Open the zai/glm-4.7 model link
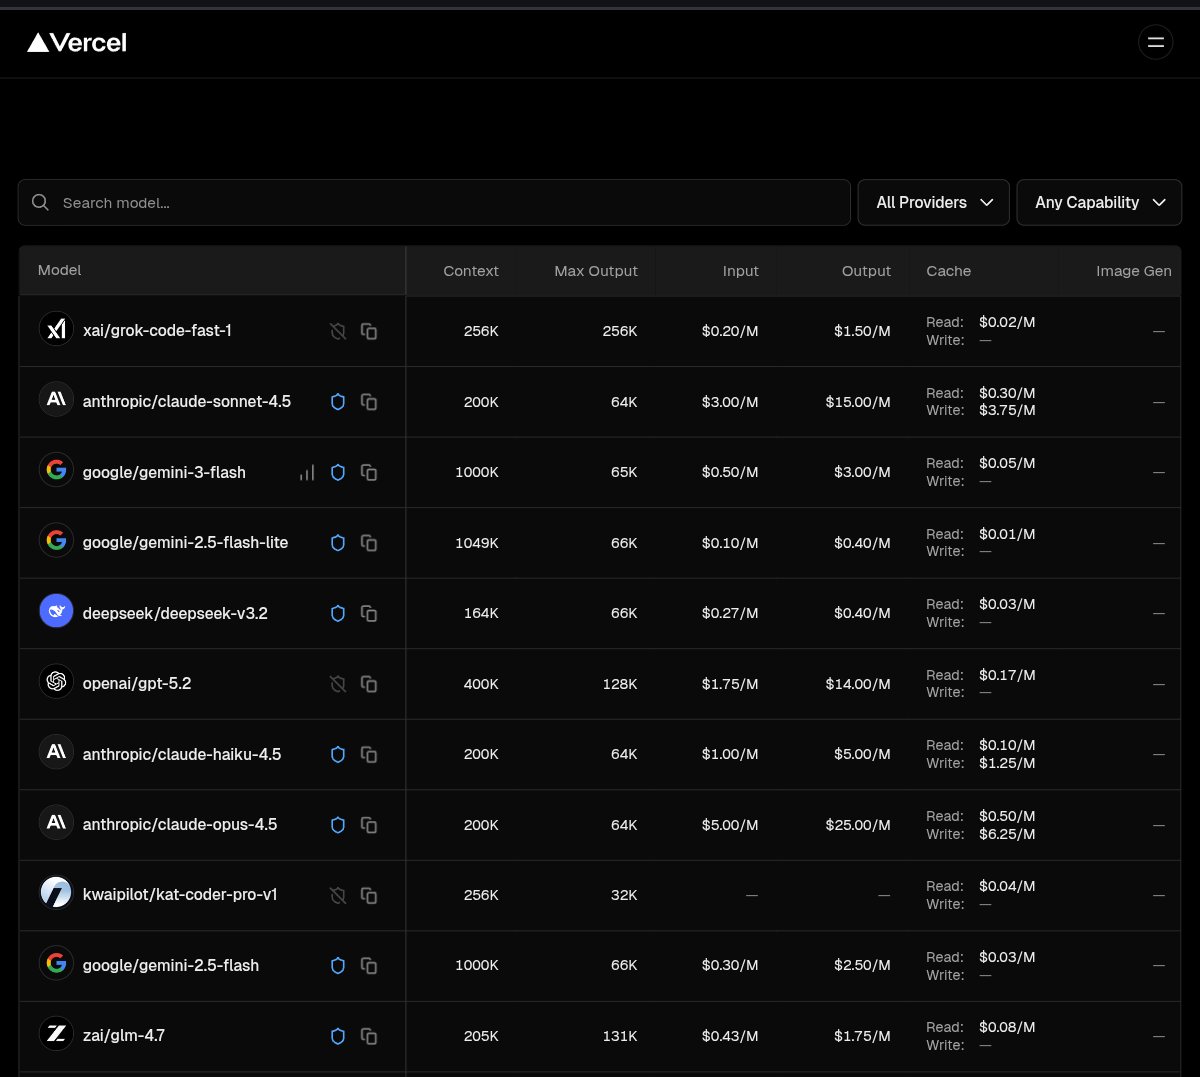1200x1077 pixels. [124, 1035]
